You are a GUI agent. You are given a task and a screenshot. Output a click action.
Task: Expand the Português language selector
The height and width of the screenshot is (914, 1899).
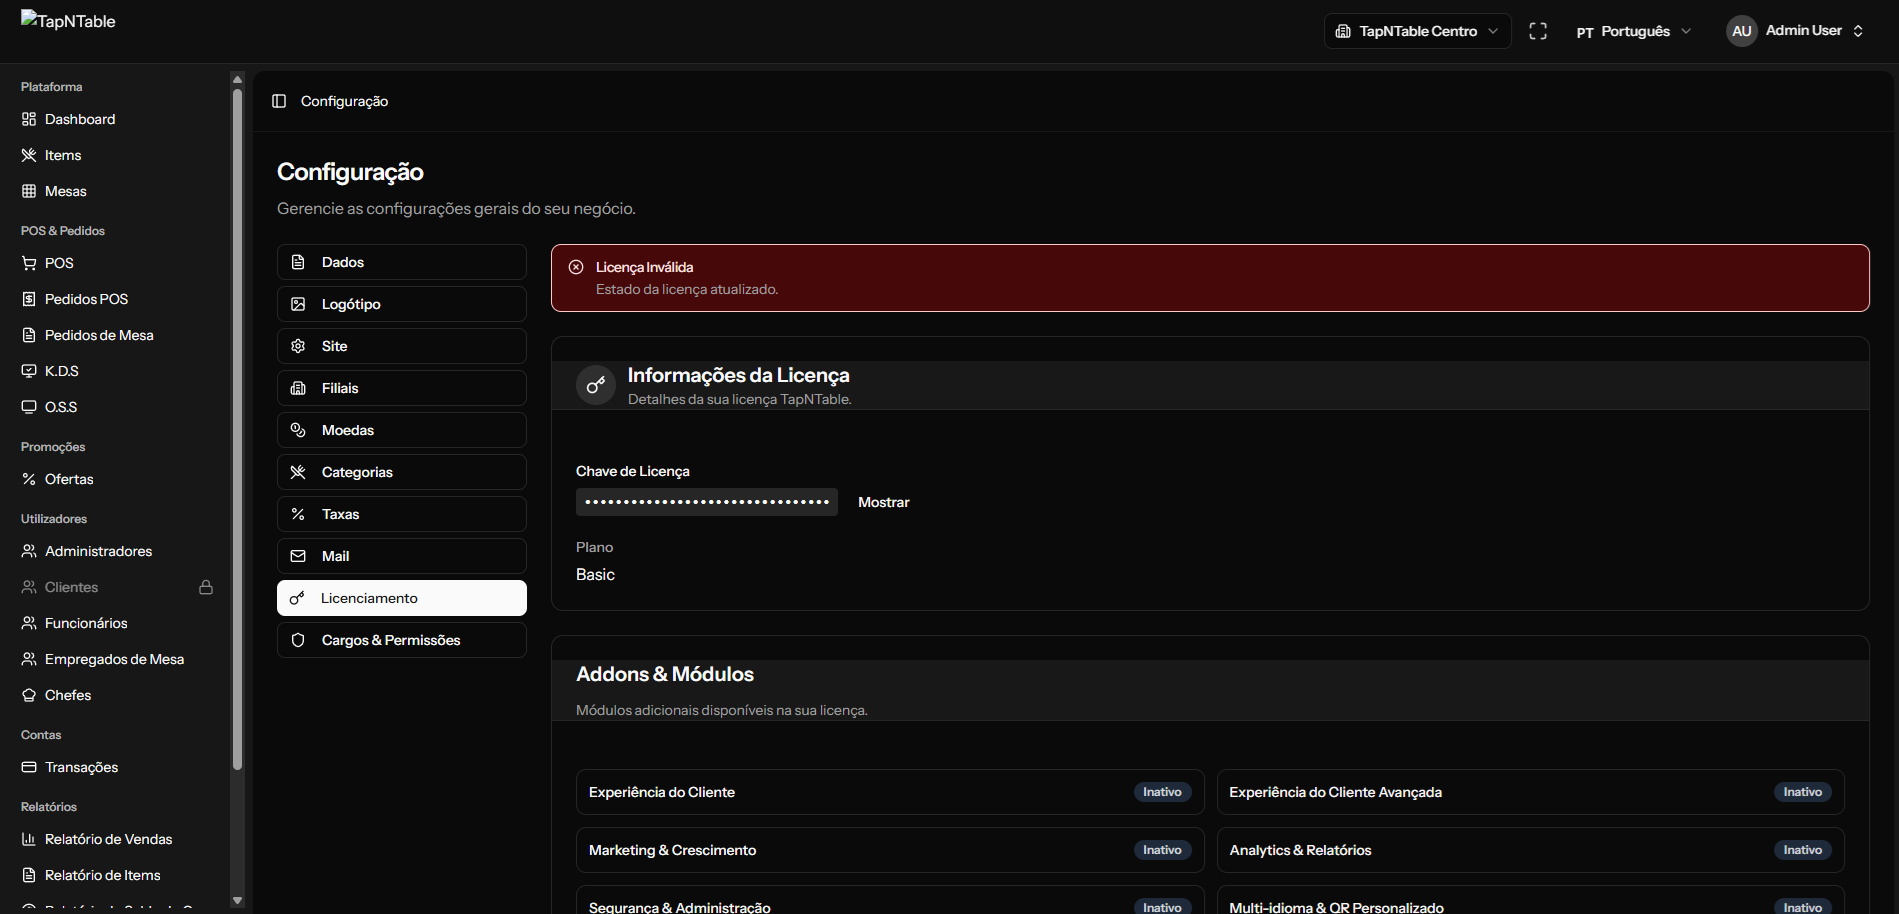click(1634, 31)
